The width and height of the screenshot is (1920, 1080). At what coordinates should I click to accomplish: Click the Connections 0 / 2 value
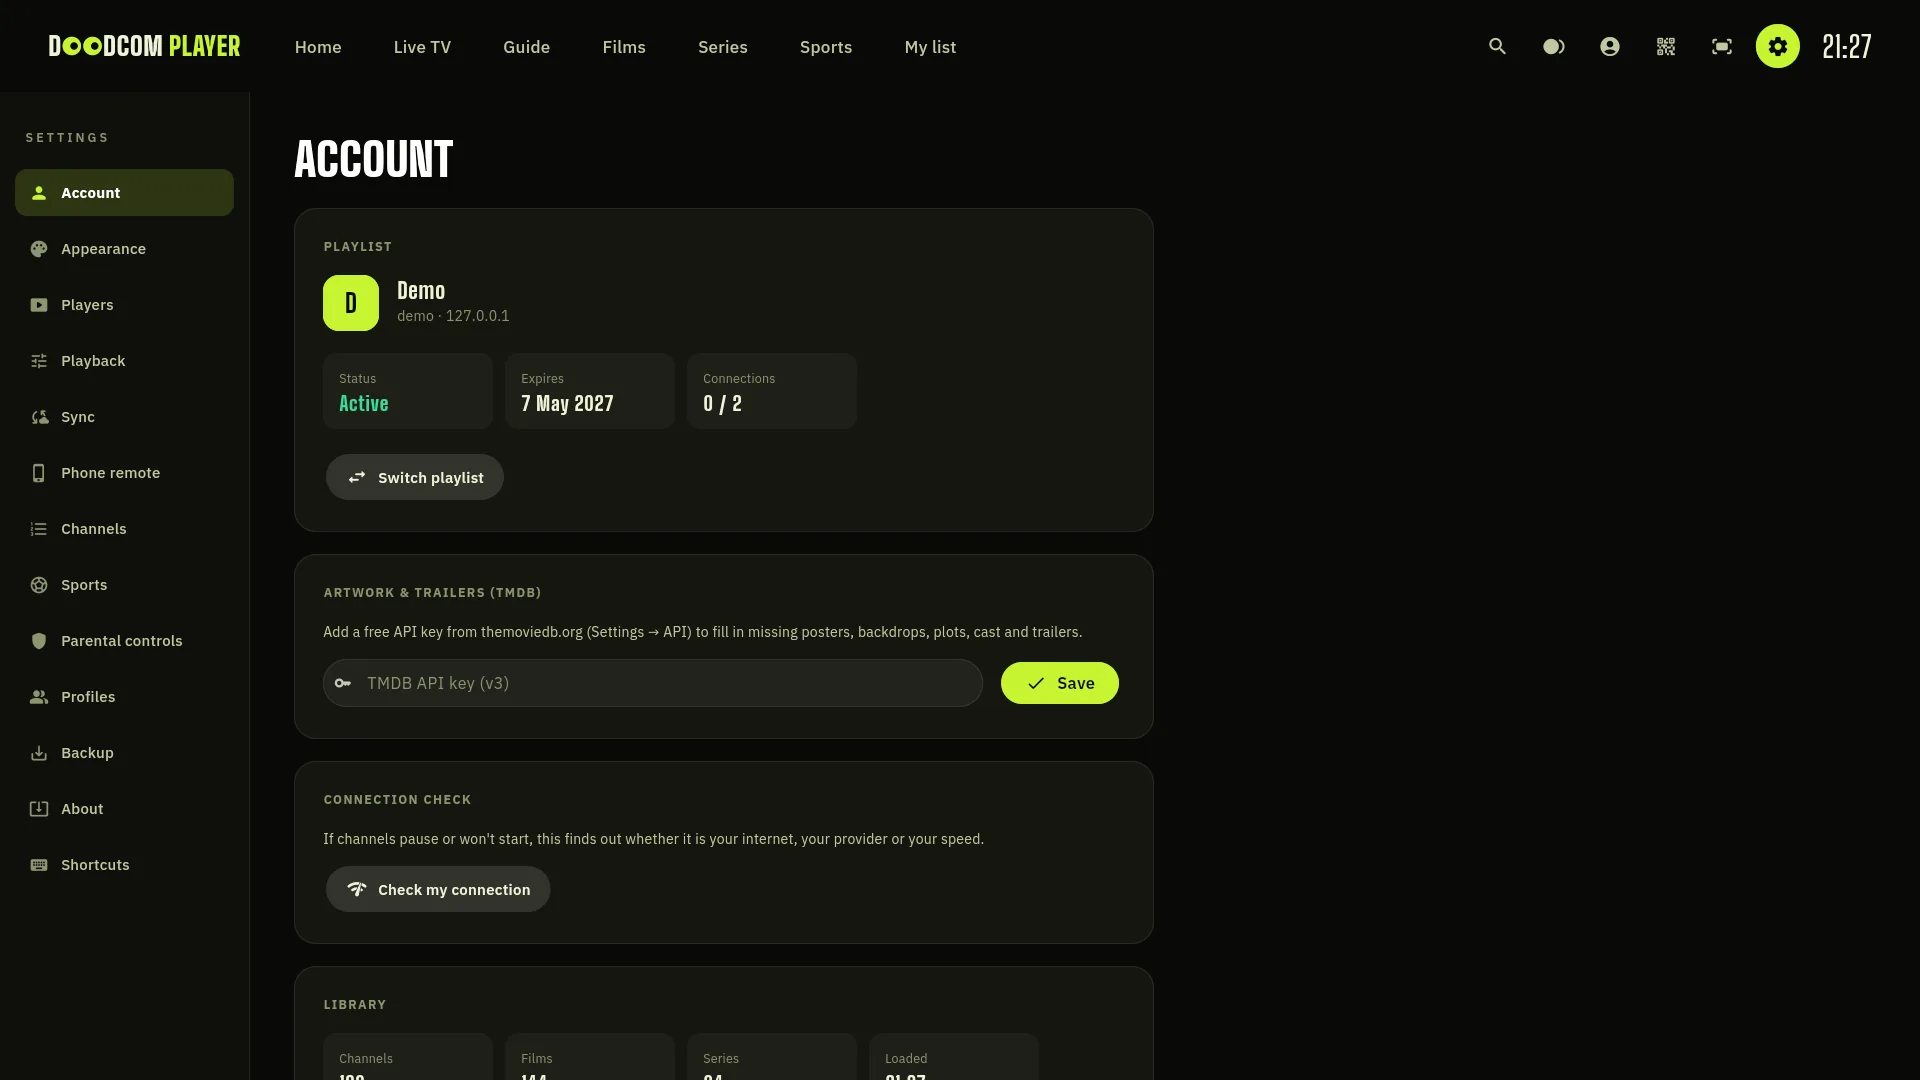coord(722,404)
